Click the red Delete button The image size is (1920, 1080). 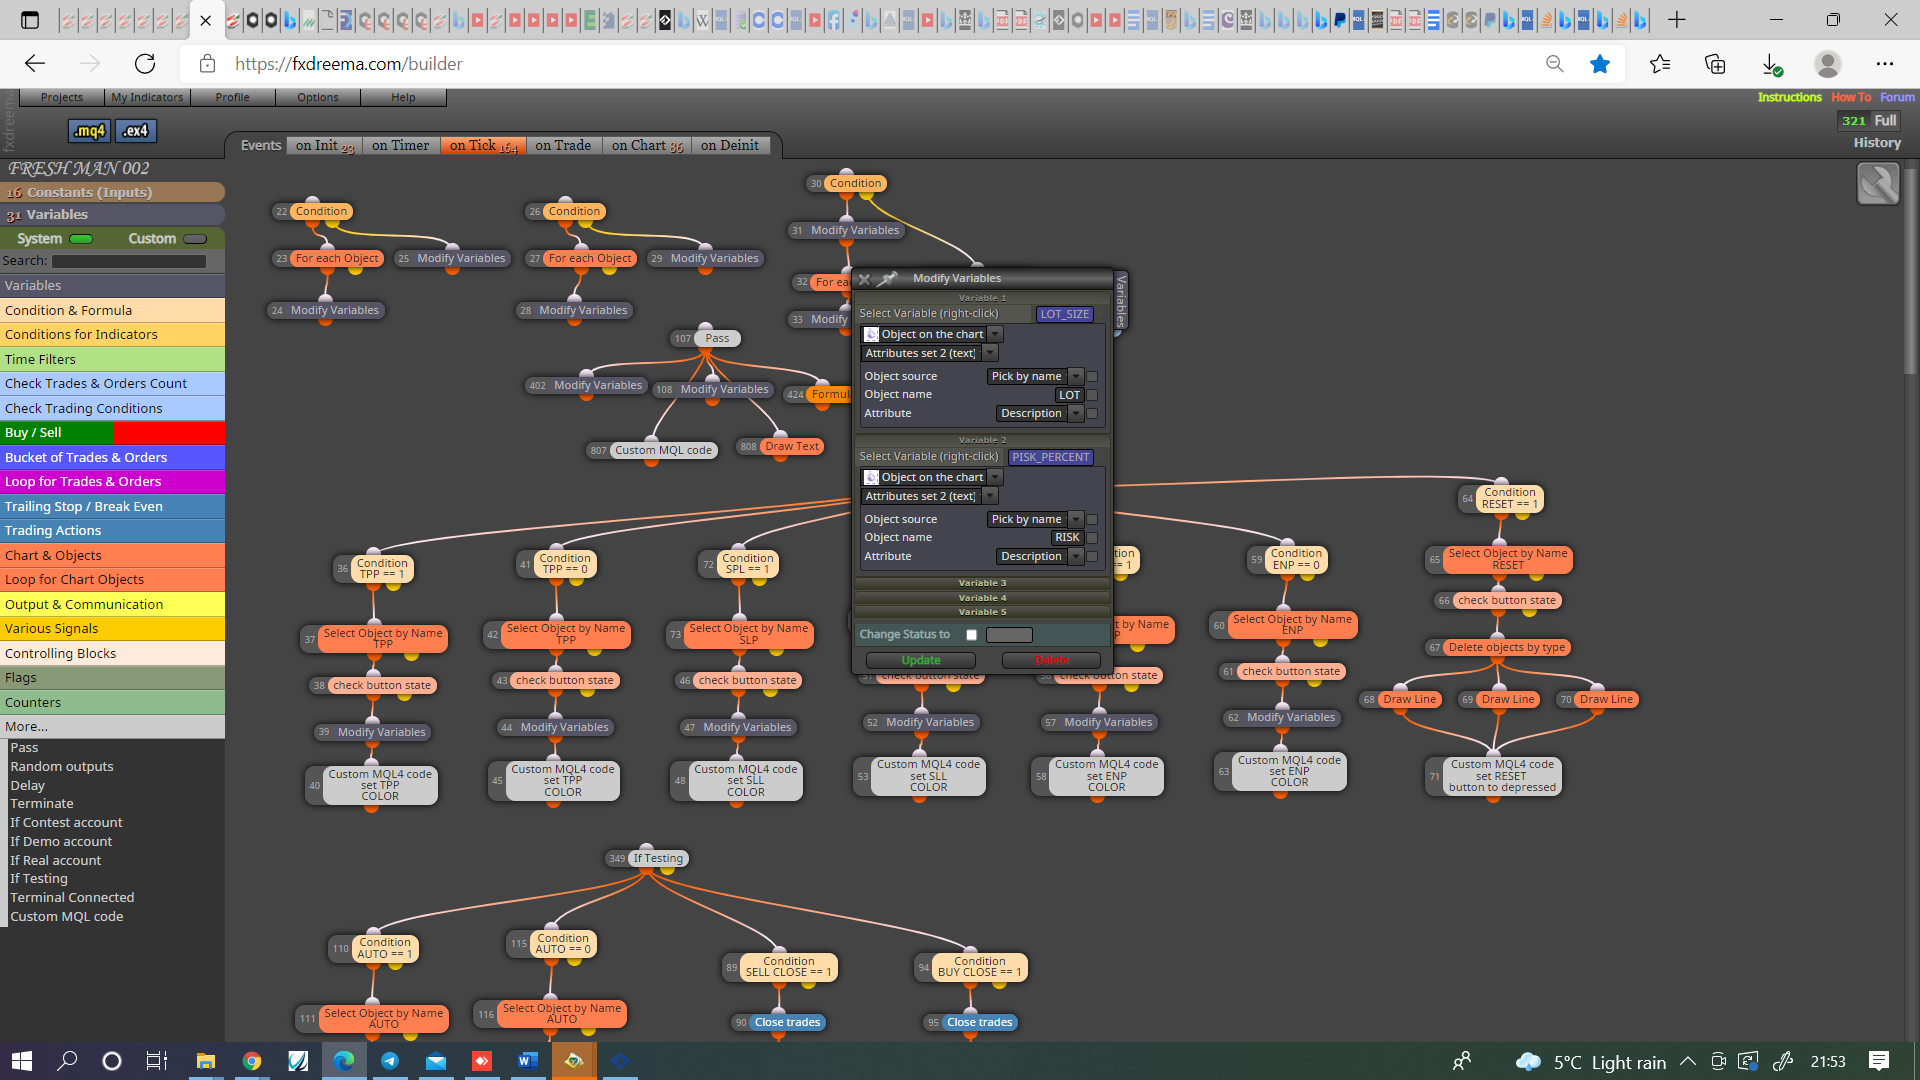pyautogui.click(x=1051, y=661)
